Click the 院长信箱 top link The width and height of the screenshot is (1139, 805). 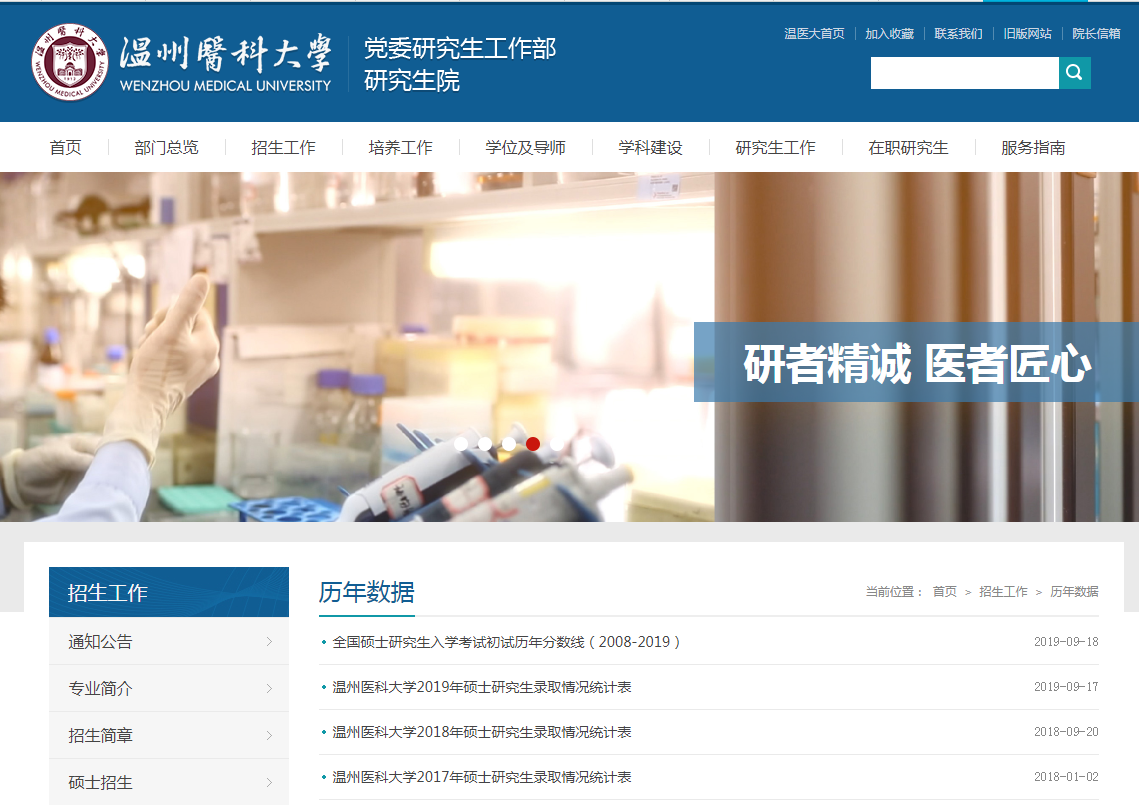click(1096, 34)
